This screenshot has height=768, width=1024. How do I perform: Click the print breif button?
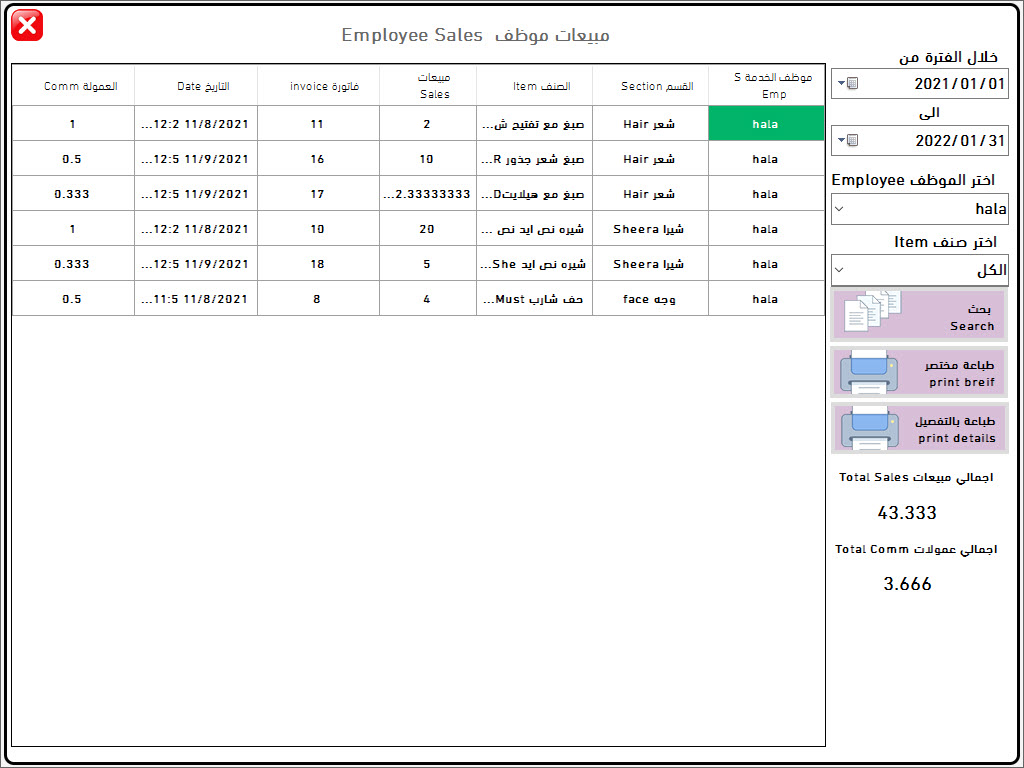(920, 372)
